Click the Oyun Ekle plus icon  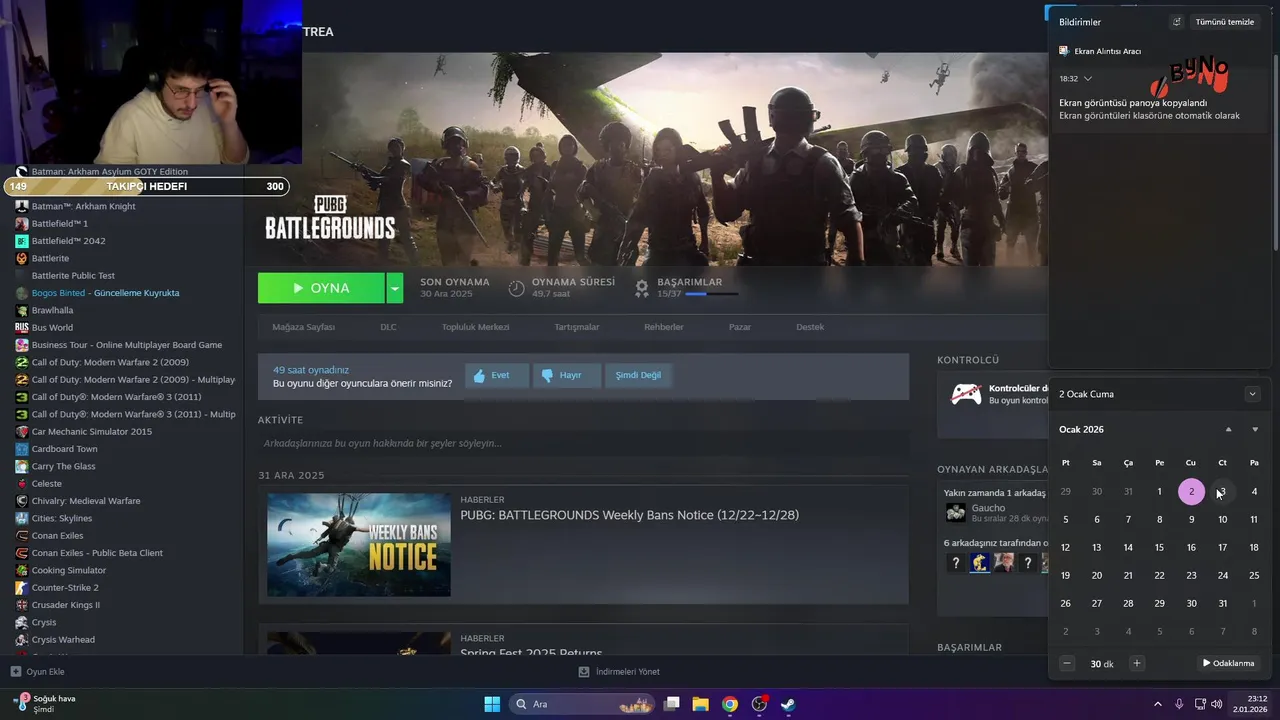coord(15,672)
